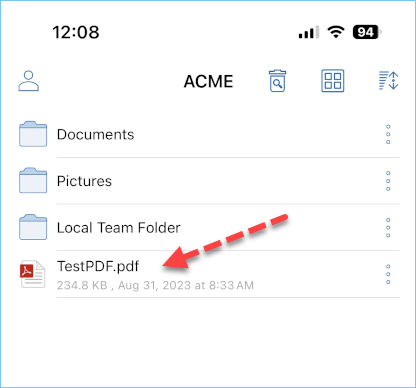Tap the Pictures folder icon
The image size is (416, 388).
click(x=33, y=181)
